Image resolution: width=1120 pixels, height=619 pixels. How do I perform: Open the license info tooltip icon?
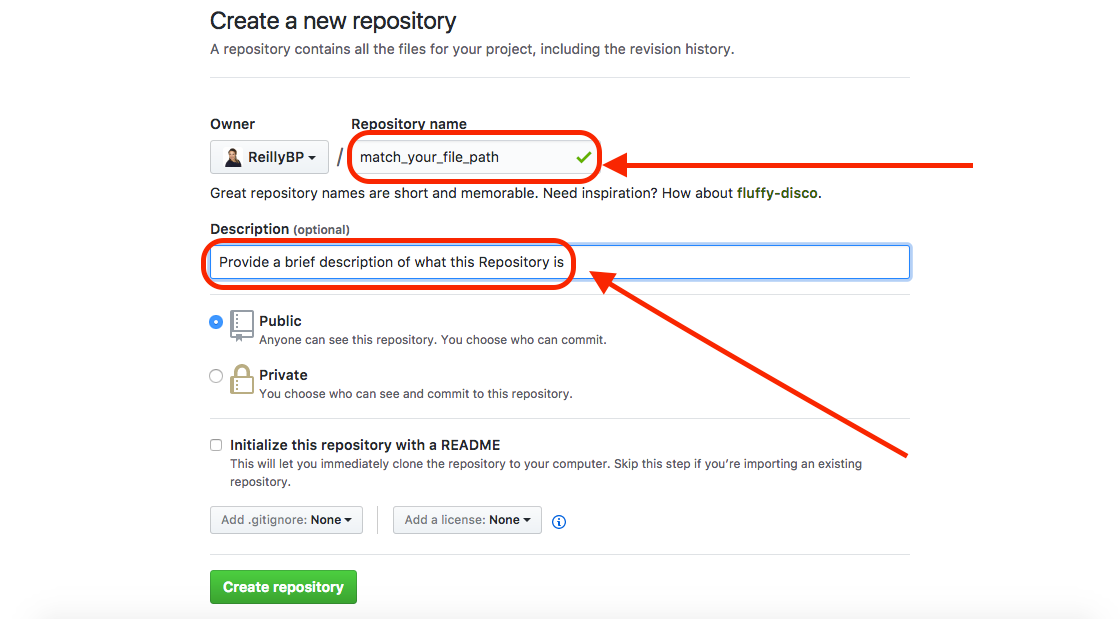point(558,521)
